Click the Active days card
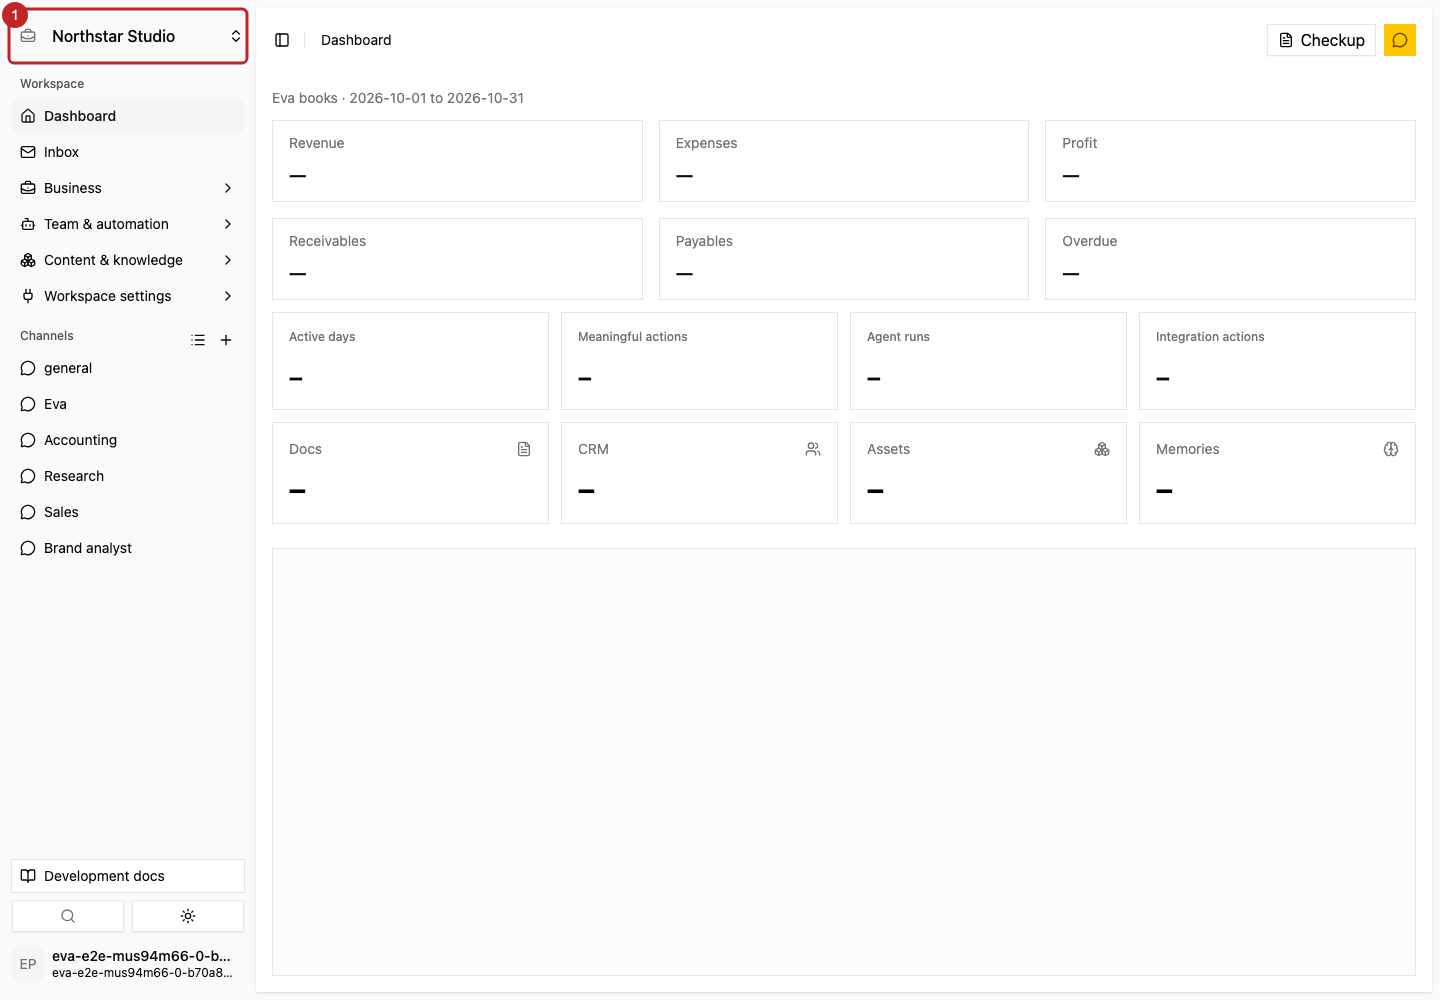Image resolution: width=1440 pixels, height=1000 pixels. [x=410, y=361]
